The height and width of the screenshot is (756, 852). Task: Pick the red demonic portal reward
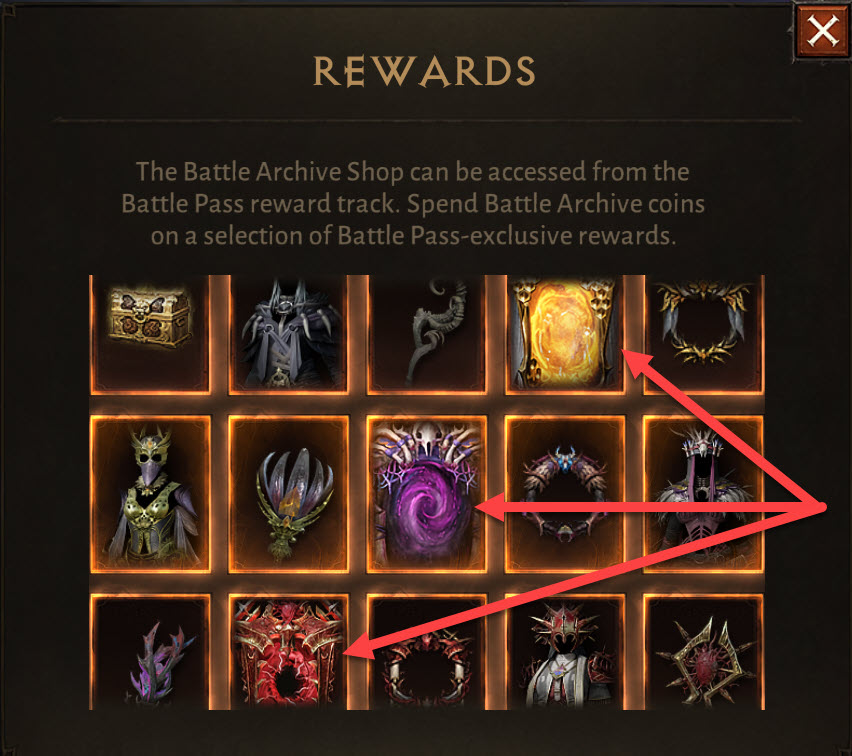(x=289, y=652)
